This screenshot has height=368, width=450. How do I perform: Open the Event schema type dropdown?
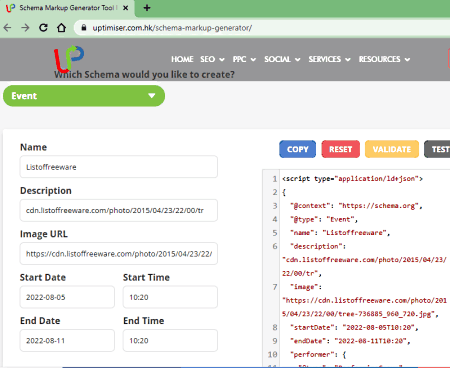[x=84, y=96]
